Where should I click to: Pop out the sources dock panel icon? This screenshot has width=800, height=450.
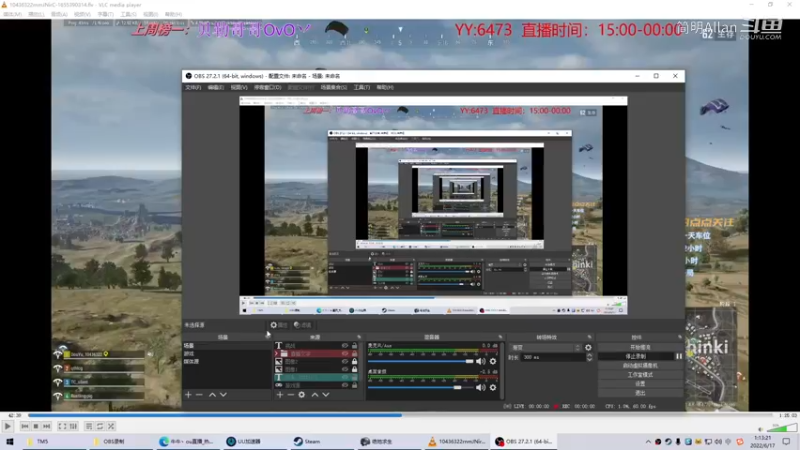pyautogui.click(x=359, y=337)
